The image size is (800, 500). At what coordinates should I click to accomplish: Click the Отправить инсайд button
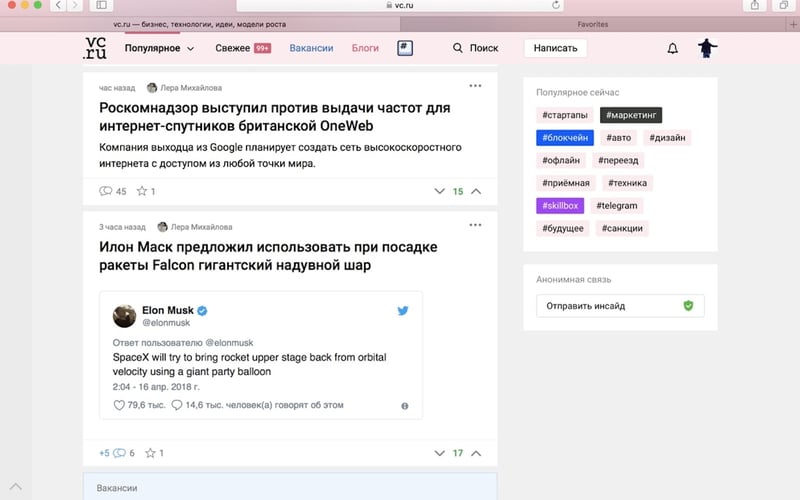[x=620, y=306]
